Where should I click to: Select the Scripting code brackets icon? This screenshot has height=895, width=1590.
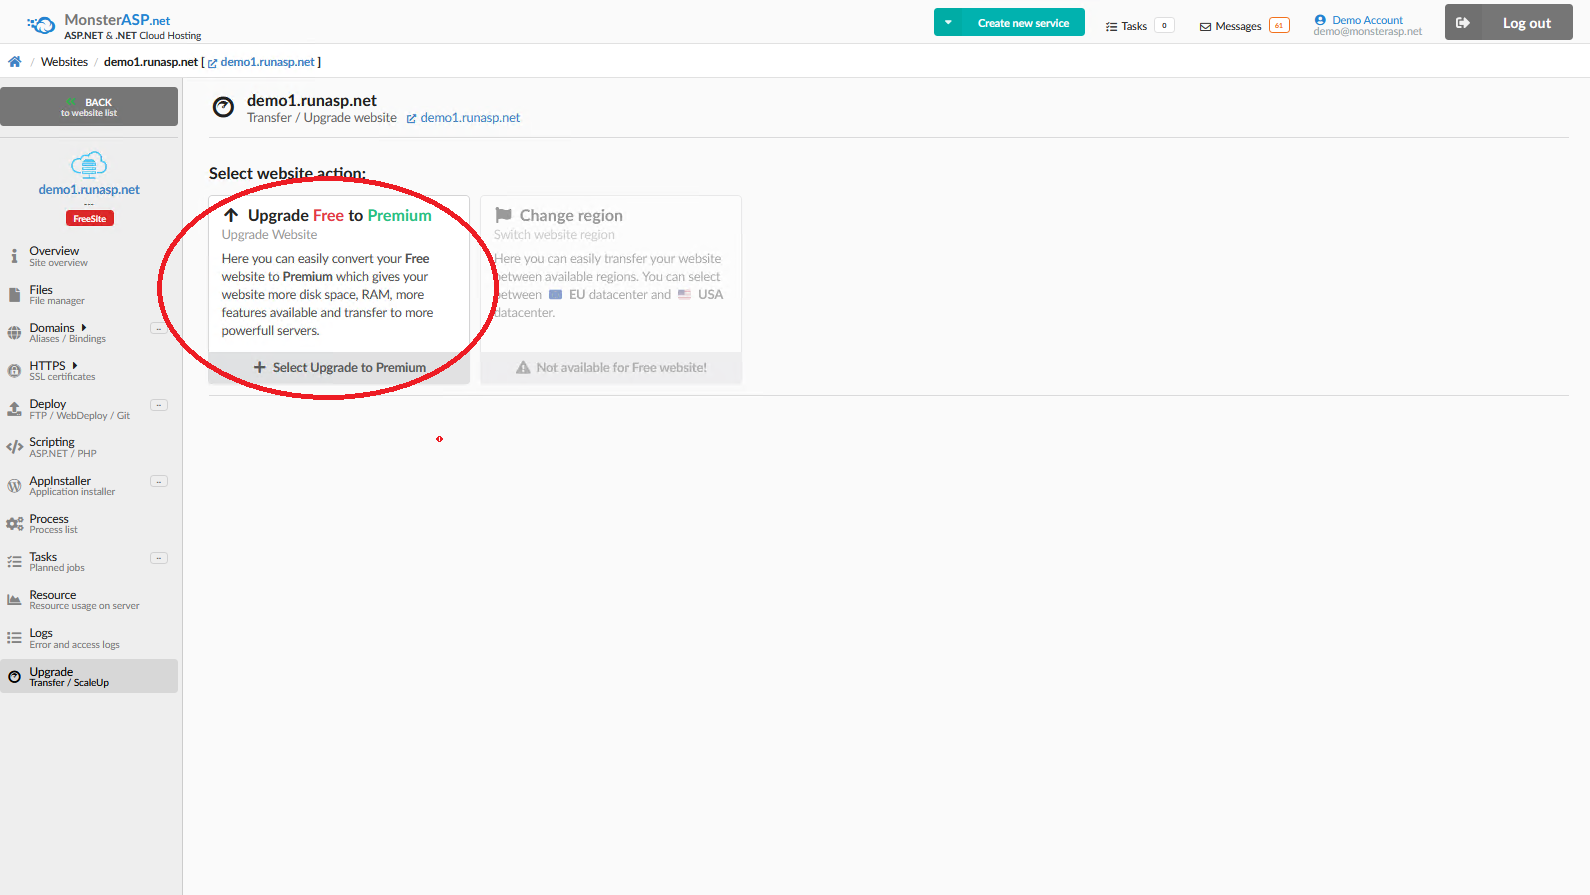click(14, 447)
